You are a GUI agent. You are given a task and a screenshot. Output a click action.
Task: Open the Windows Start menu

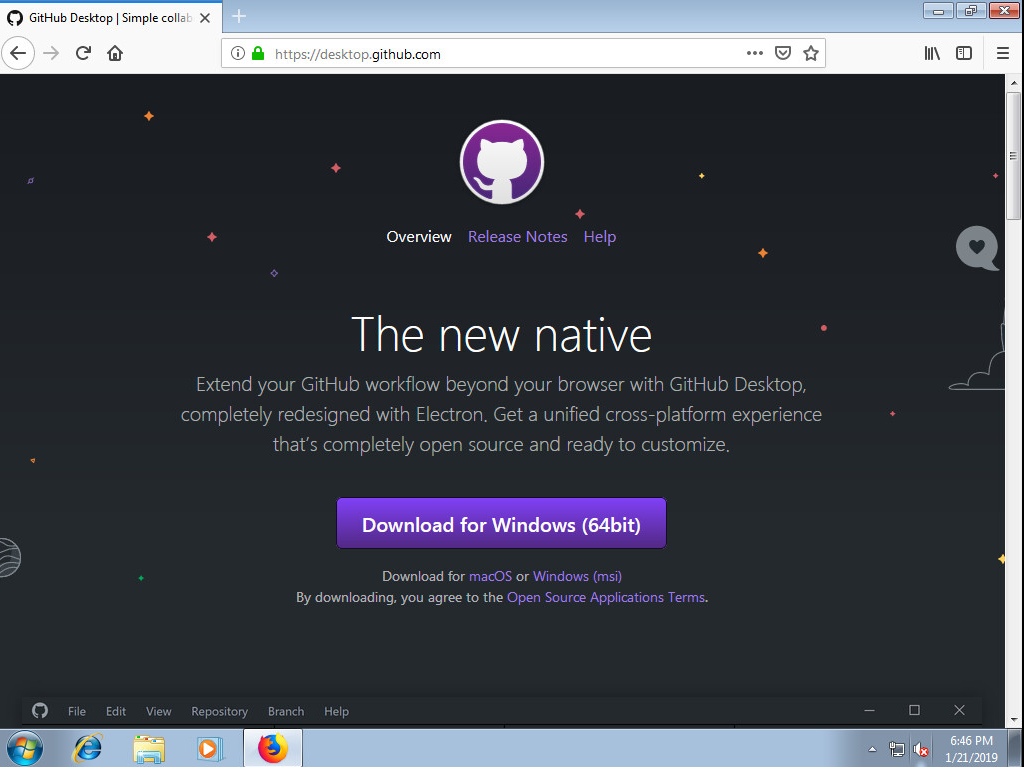pos(24,748)
